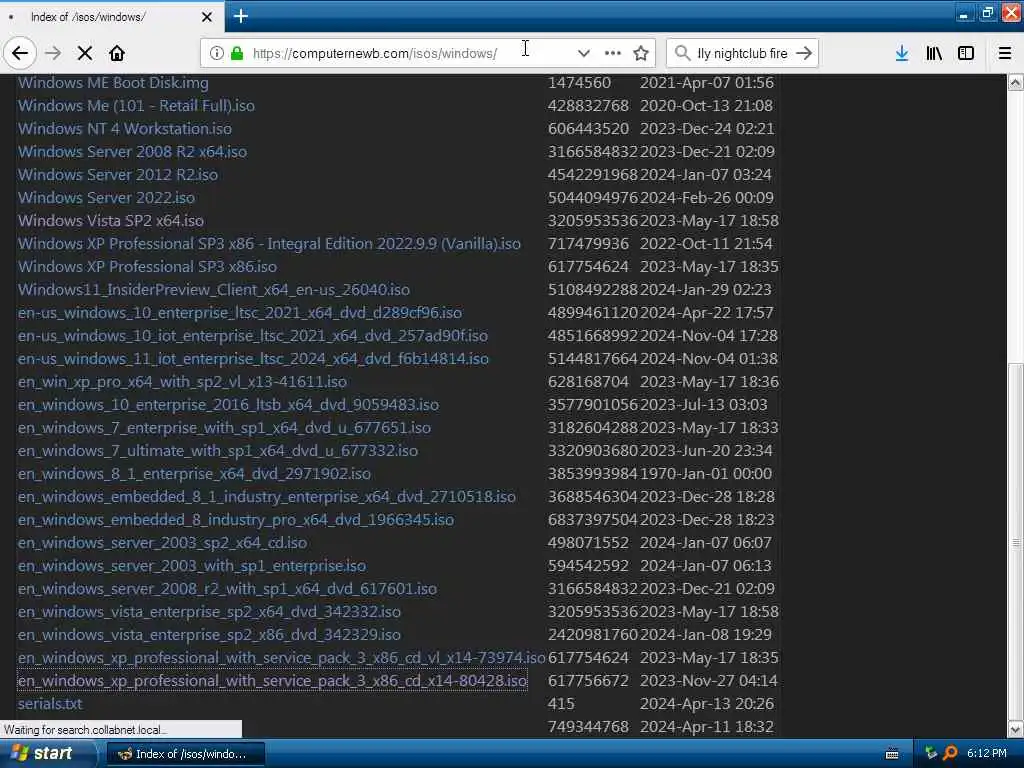This screenshot has width=1024, height=768.
Task: Bookmark this page with the star
Action: tap(641, 53)
